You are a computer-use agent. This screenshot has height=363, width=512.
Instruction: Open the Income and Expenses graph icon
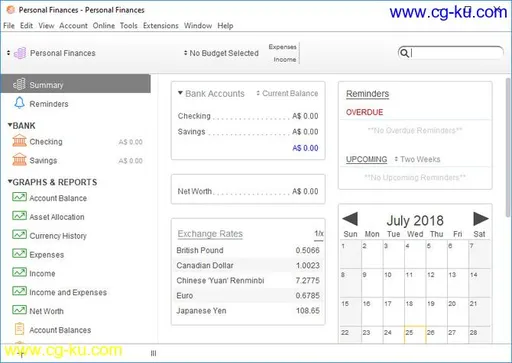tap(19, 291)
